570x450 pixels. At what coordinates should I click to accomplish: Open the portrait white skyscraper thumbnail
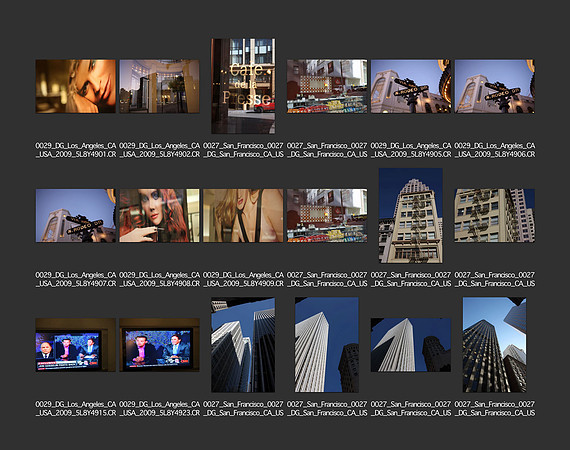(x=327, y=345)
